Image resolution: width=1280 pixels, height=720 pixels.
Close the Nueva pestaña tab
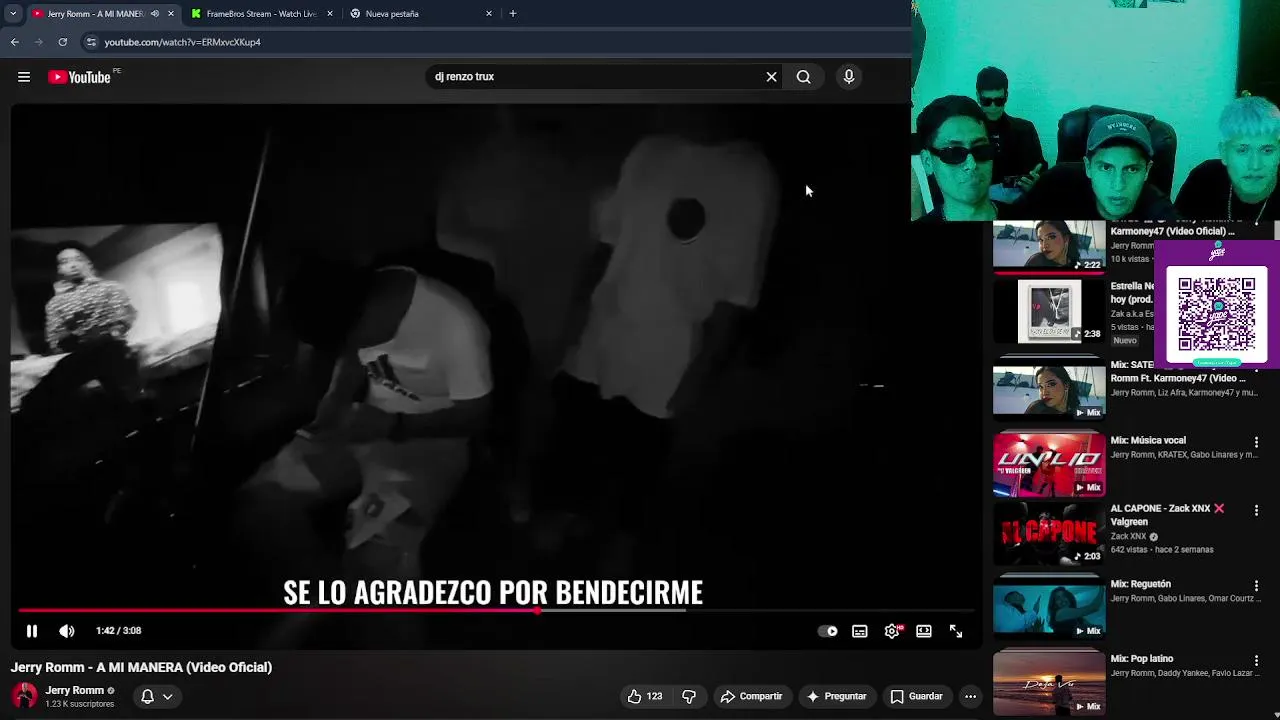click(489, 14)
